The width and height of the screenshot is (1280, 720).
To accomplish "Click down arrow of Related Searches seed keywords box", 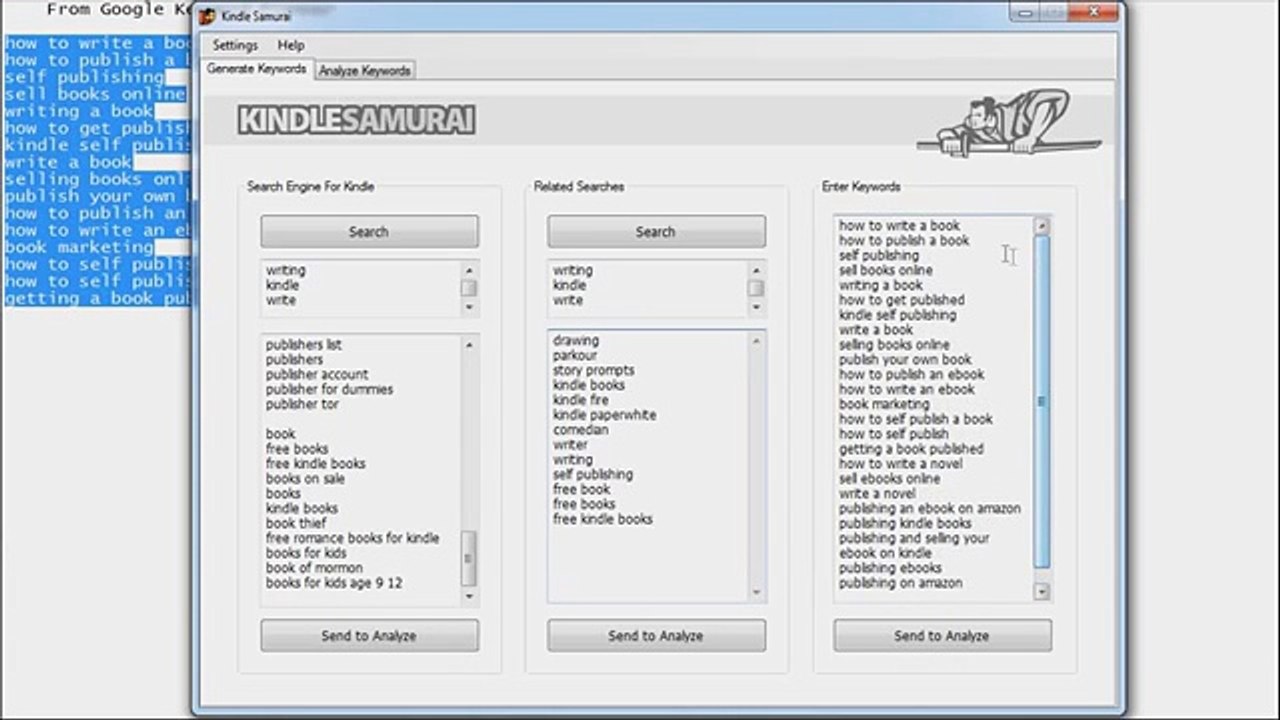I will (x=756, y=307).
